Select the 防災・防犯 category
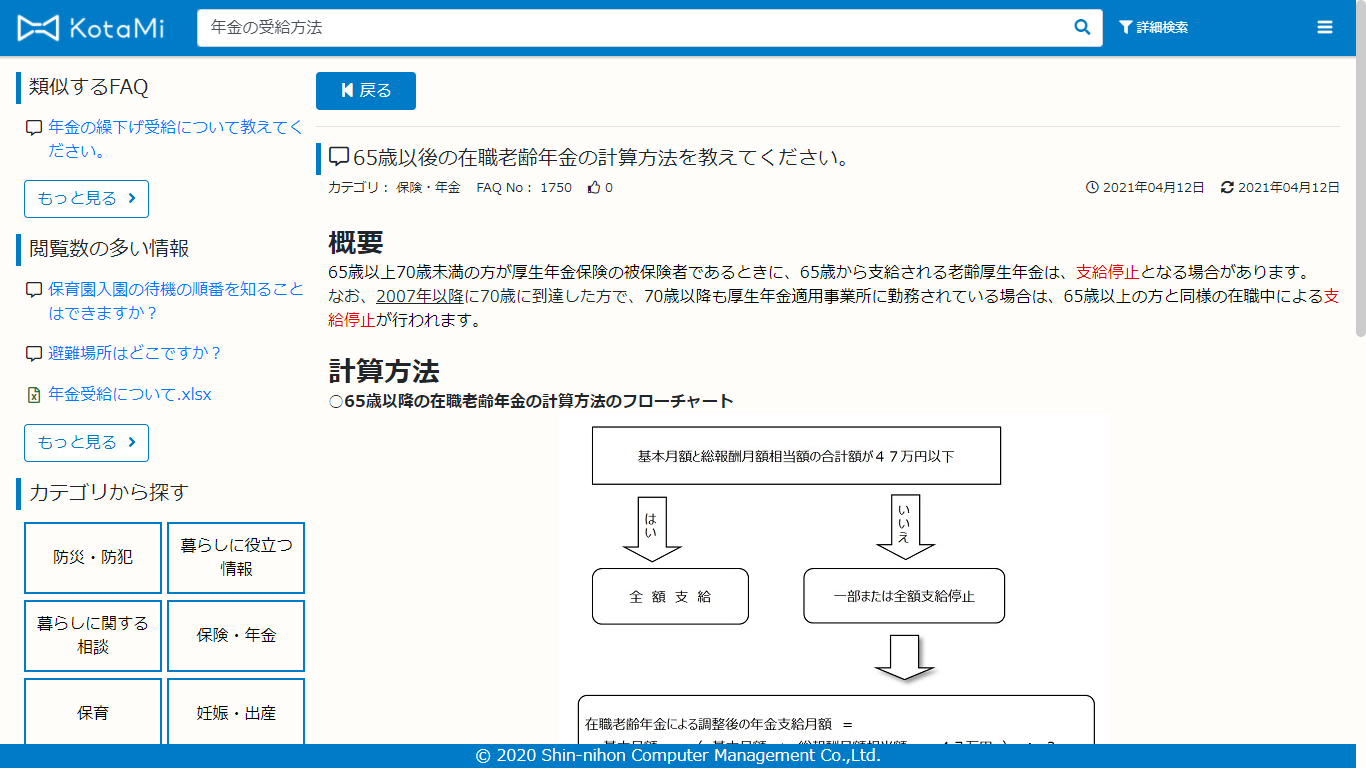Image resolution: width=1366 pixels, height=768 pixels. tap(93, 558)
